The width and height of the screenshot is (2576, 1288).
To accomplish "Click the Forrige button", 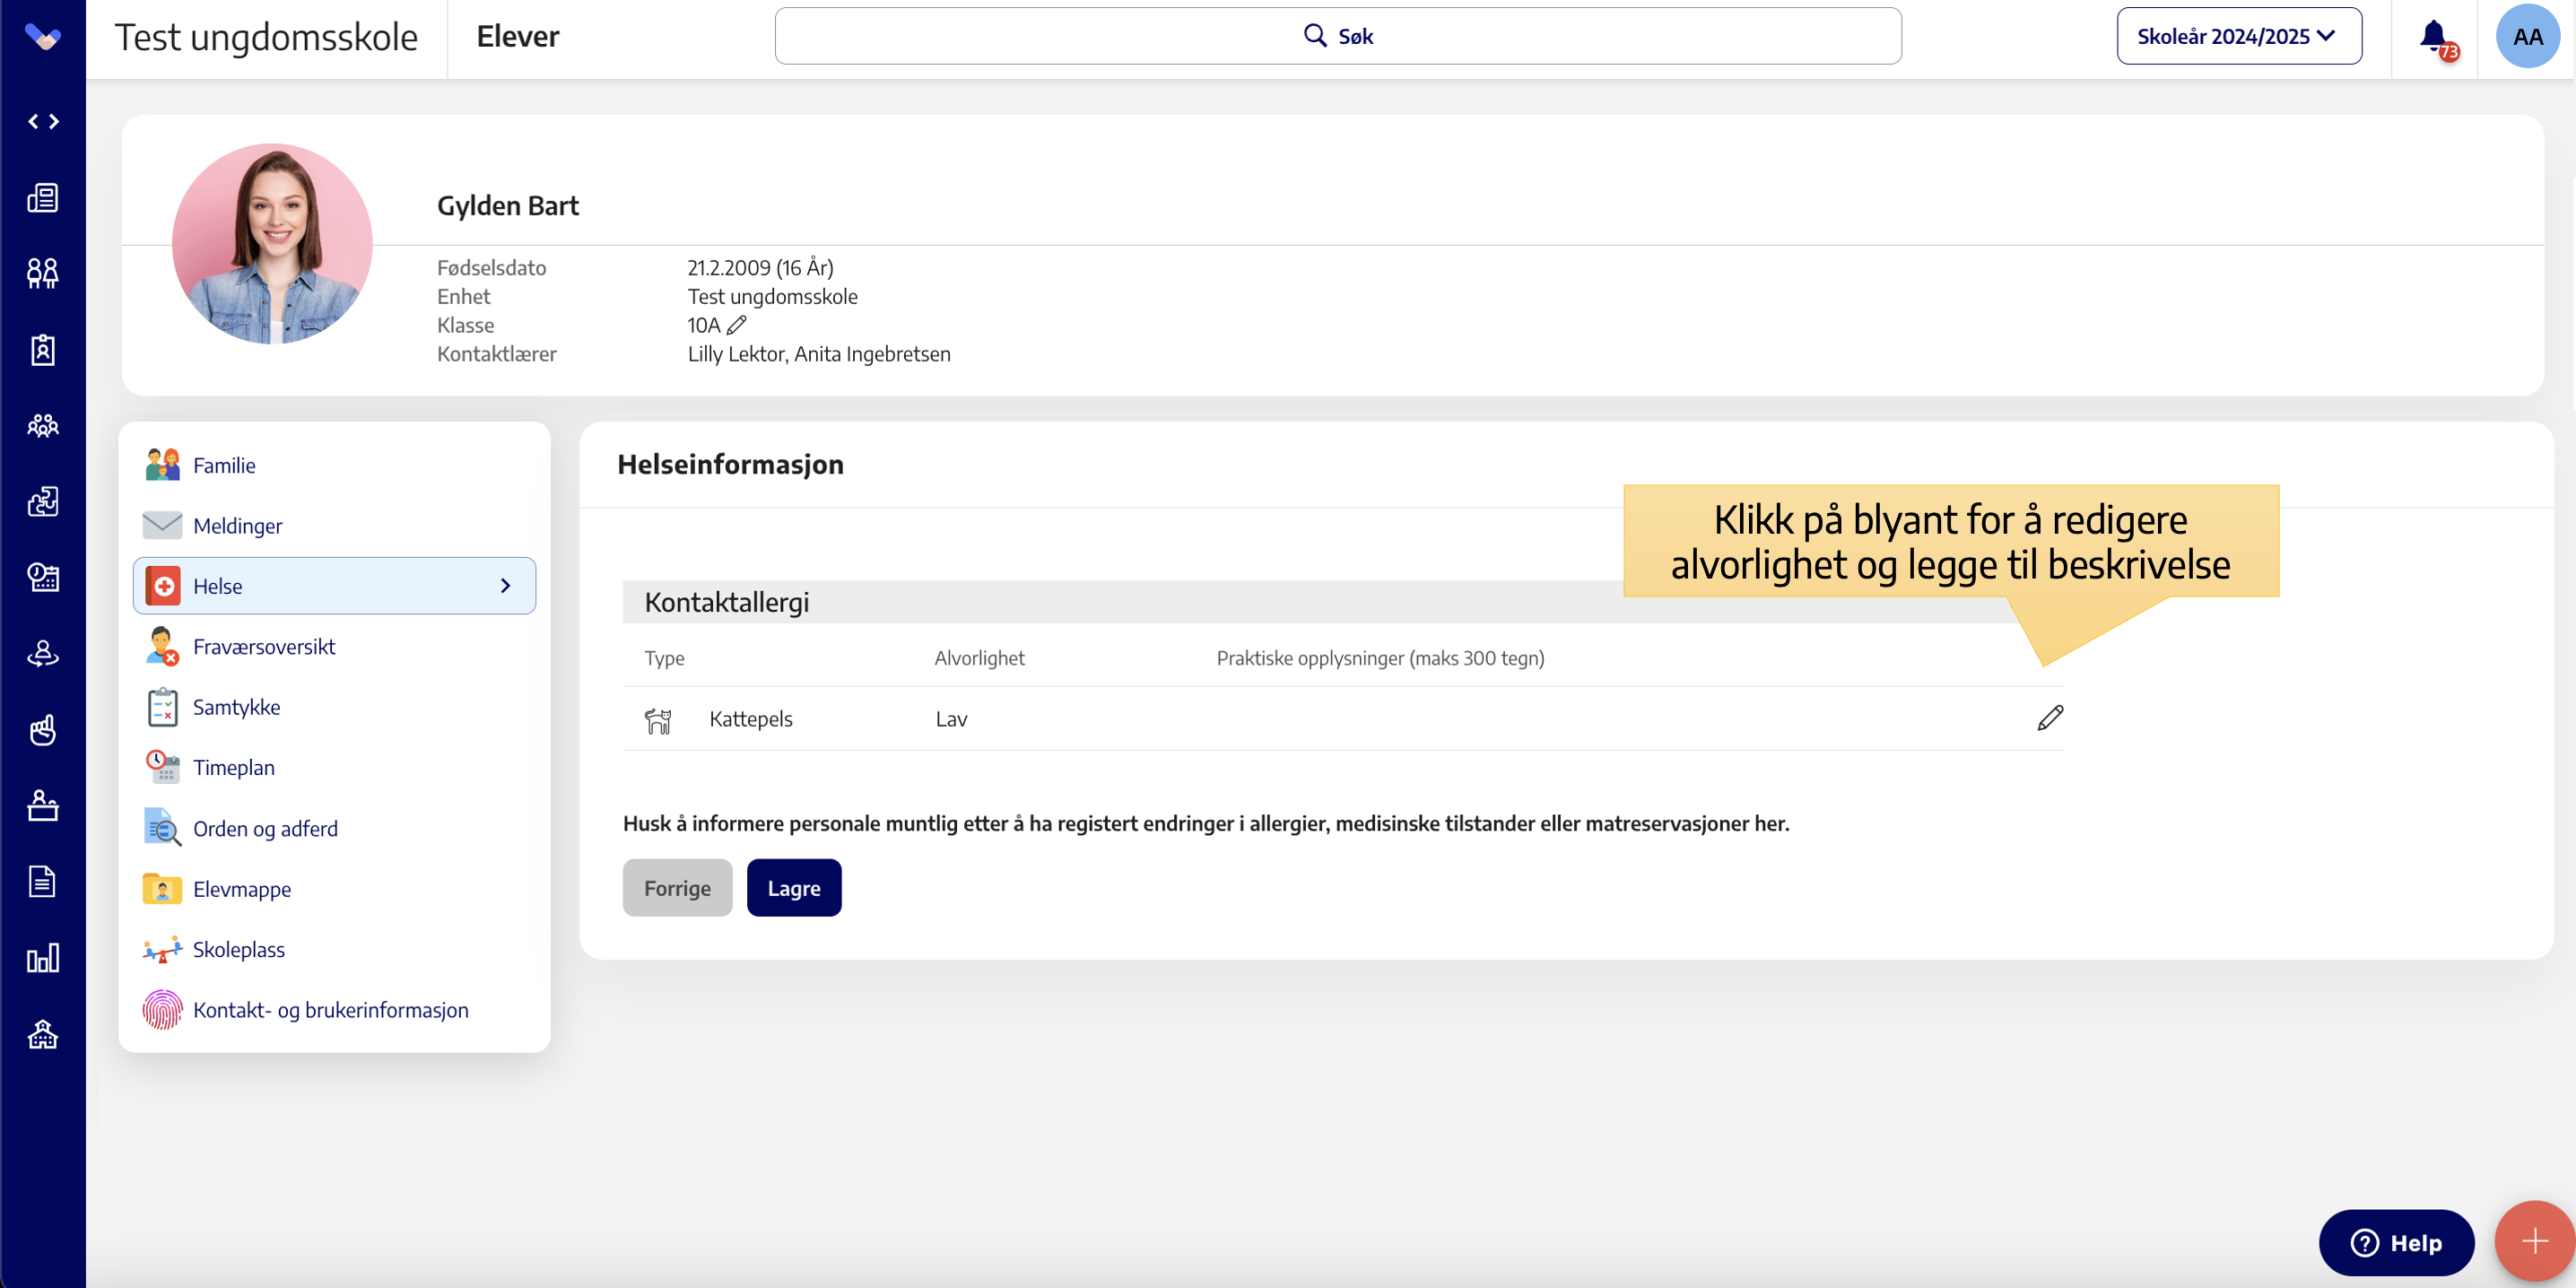I will [677, 888].
